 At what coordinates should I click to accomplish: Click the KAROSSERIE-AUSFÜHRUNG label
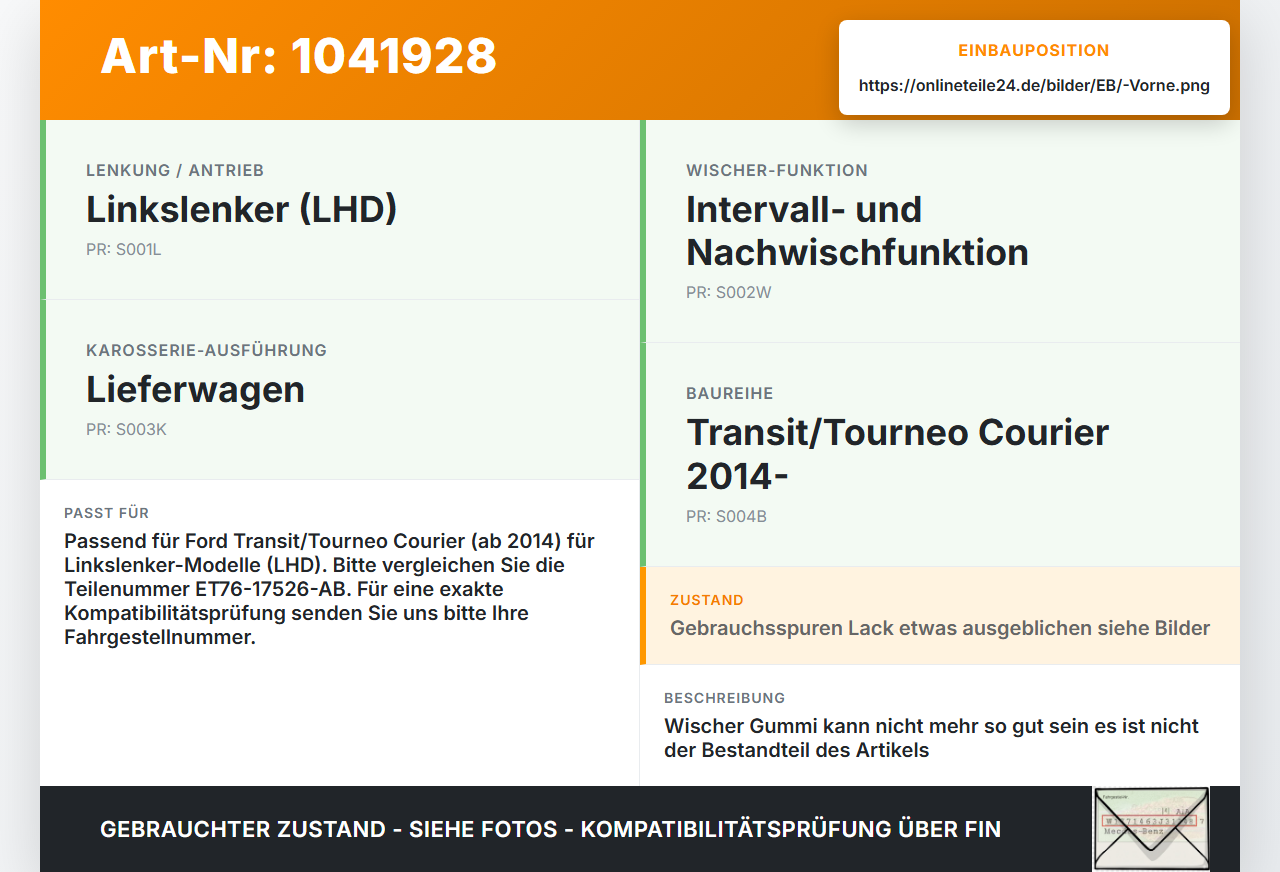click(207, 351)
